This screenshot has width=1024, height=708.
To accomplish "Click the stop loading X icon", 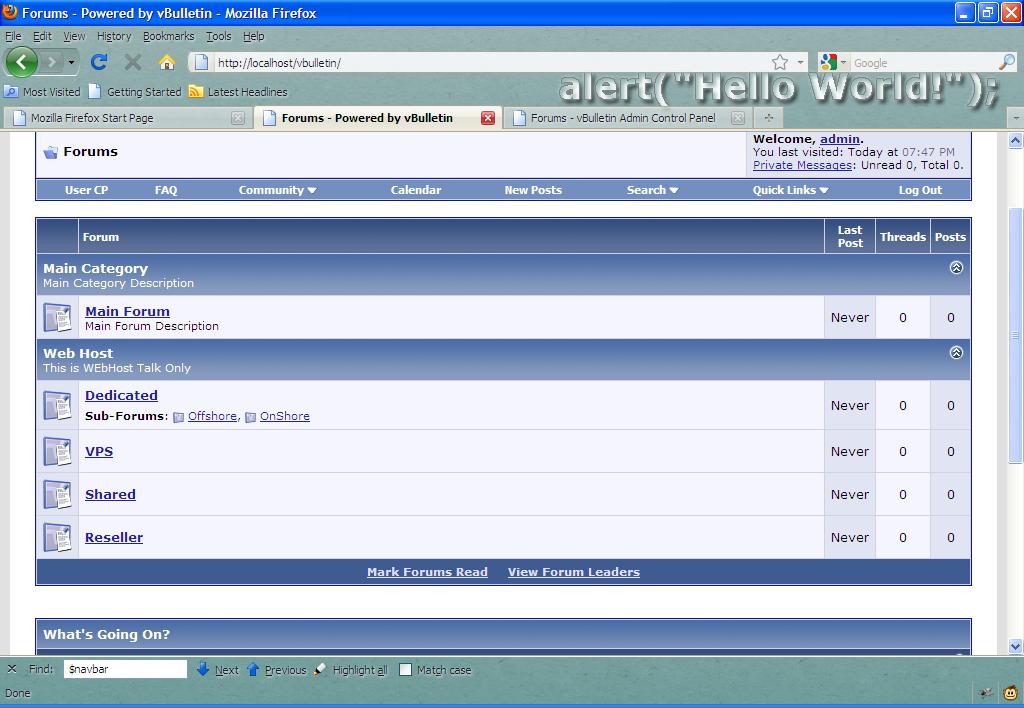I will [133, 63].
